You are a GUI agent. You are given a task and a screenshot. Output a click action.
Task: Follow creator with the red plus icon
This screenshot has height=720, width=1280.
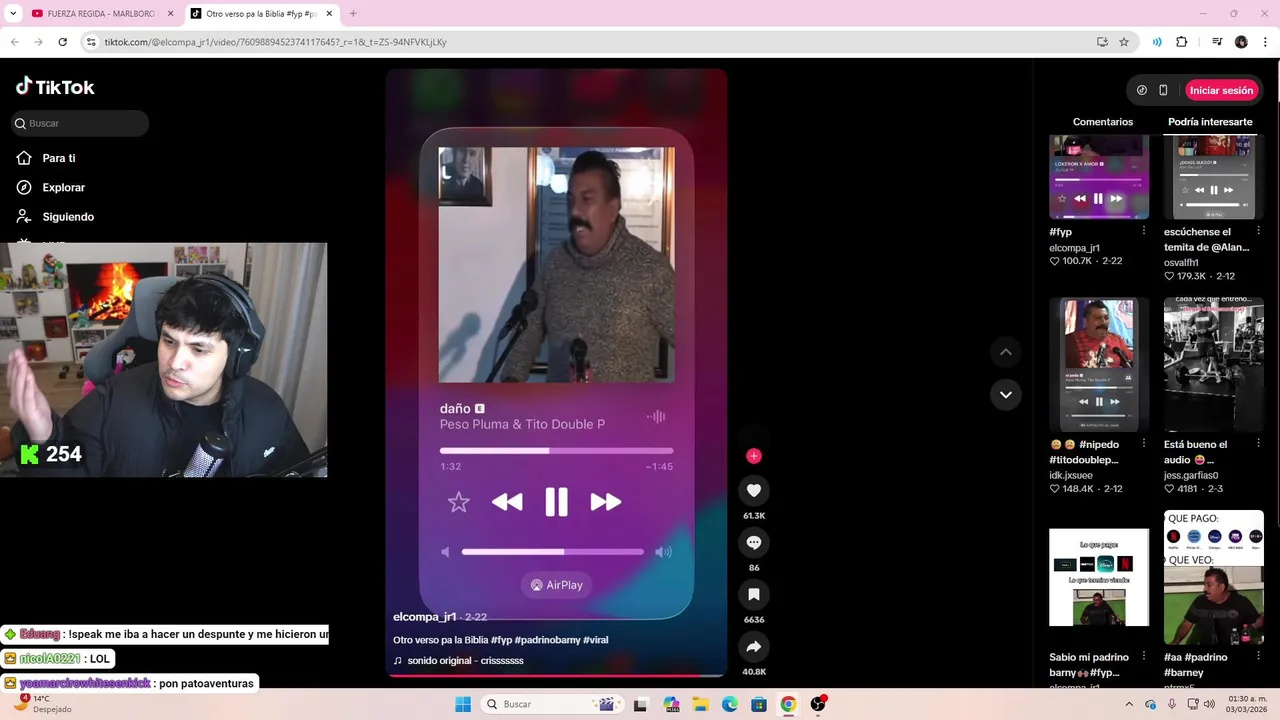[754, 456]
